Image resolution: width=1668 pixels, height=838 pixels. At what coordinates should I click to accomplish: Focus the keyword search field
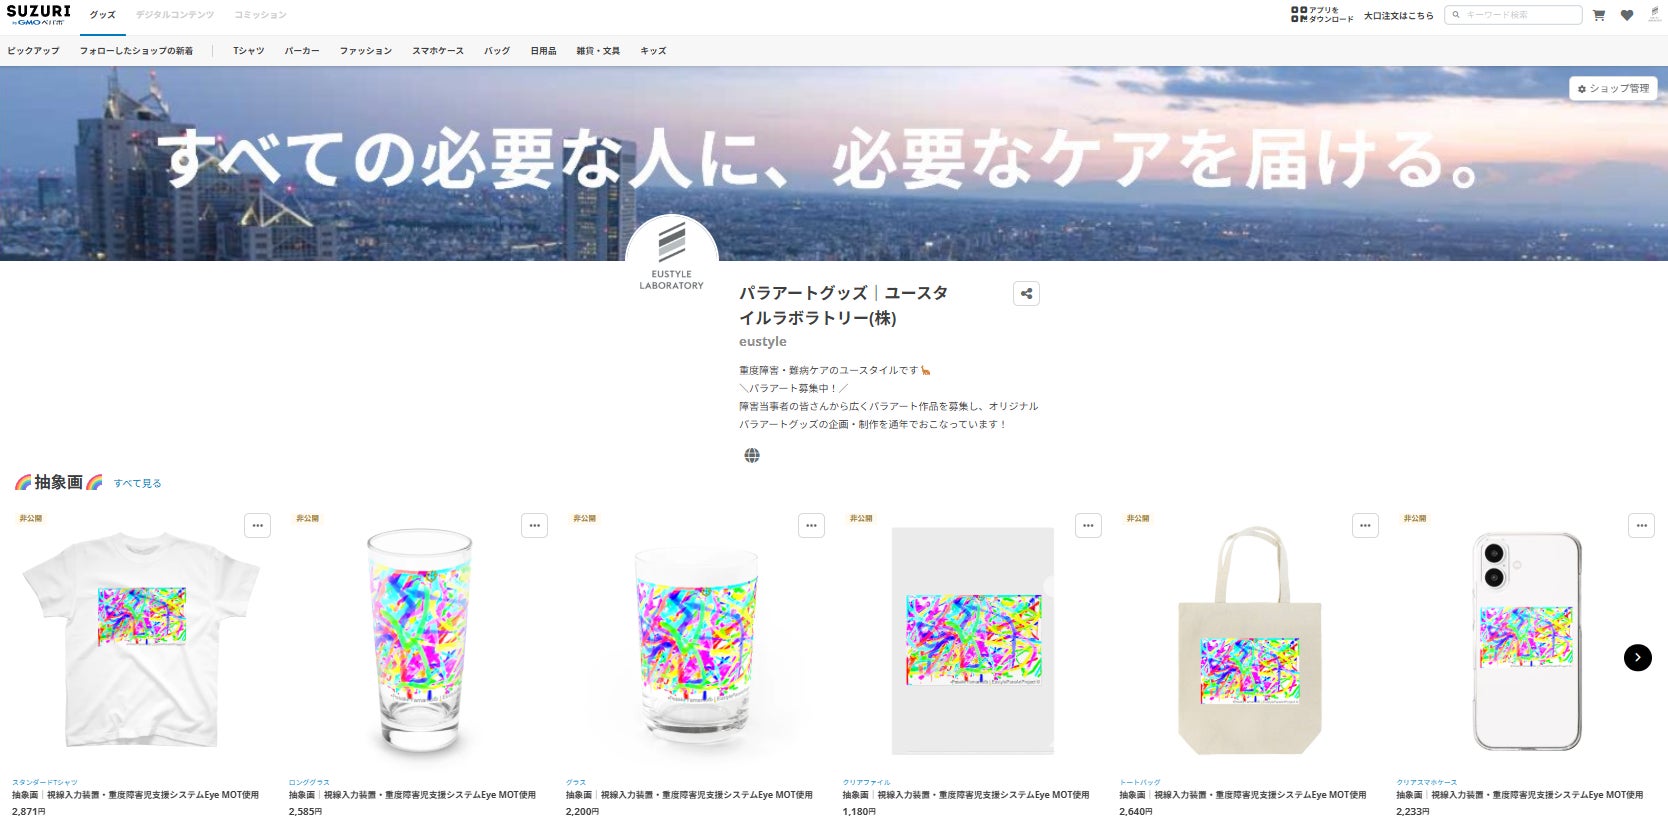tap(1513, 15)
